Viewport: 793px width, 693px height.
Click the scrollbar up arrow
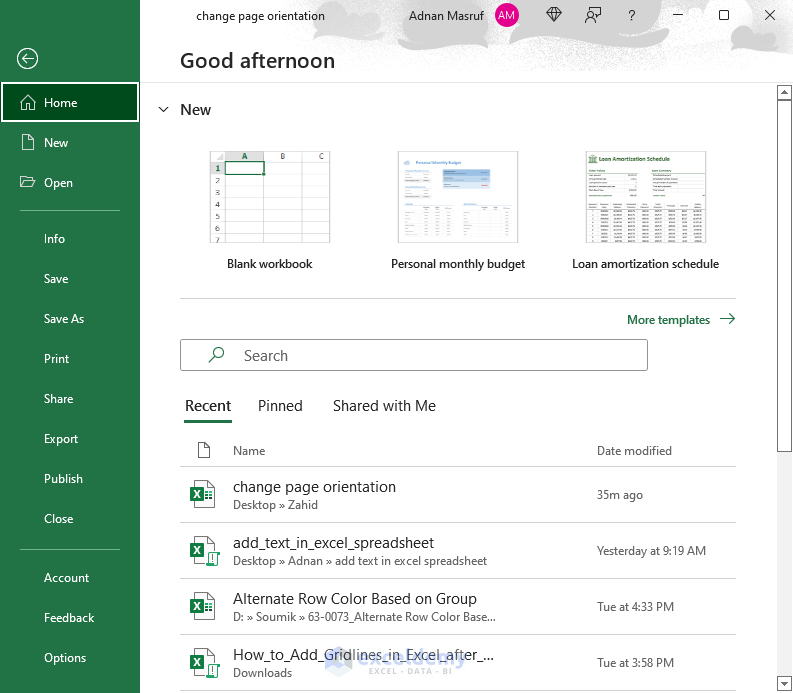tap(784, 93)
